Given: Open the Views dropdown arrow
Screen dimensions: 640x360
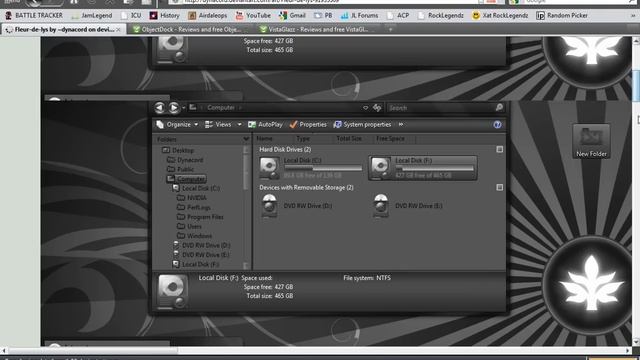Looking at the screenshot, I should pos(239,124).
